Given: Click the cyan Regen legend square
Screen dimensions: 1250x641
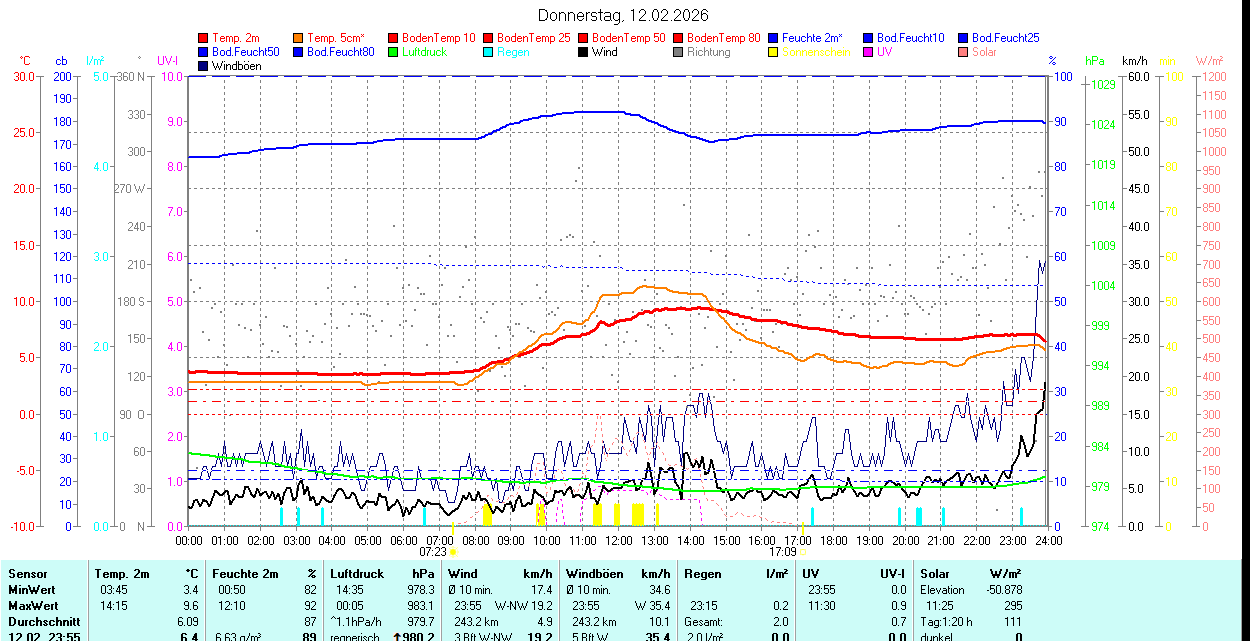Looking at the screenshot, I should pos(488,52).
